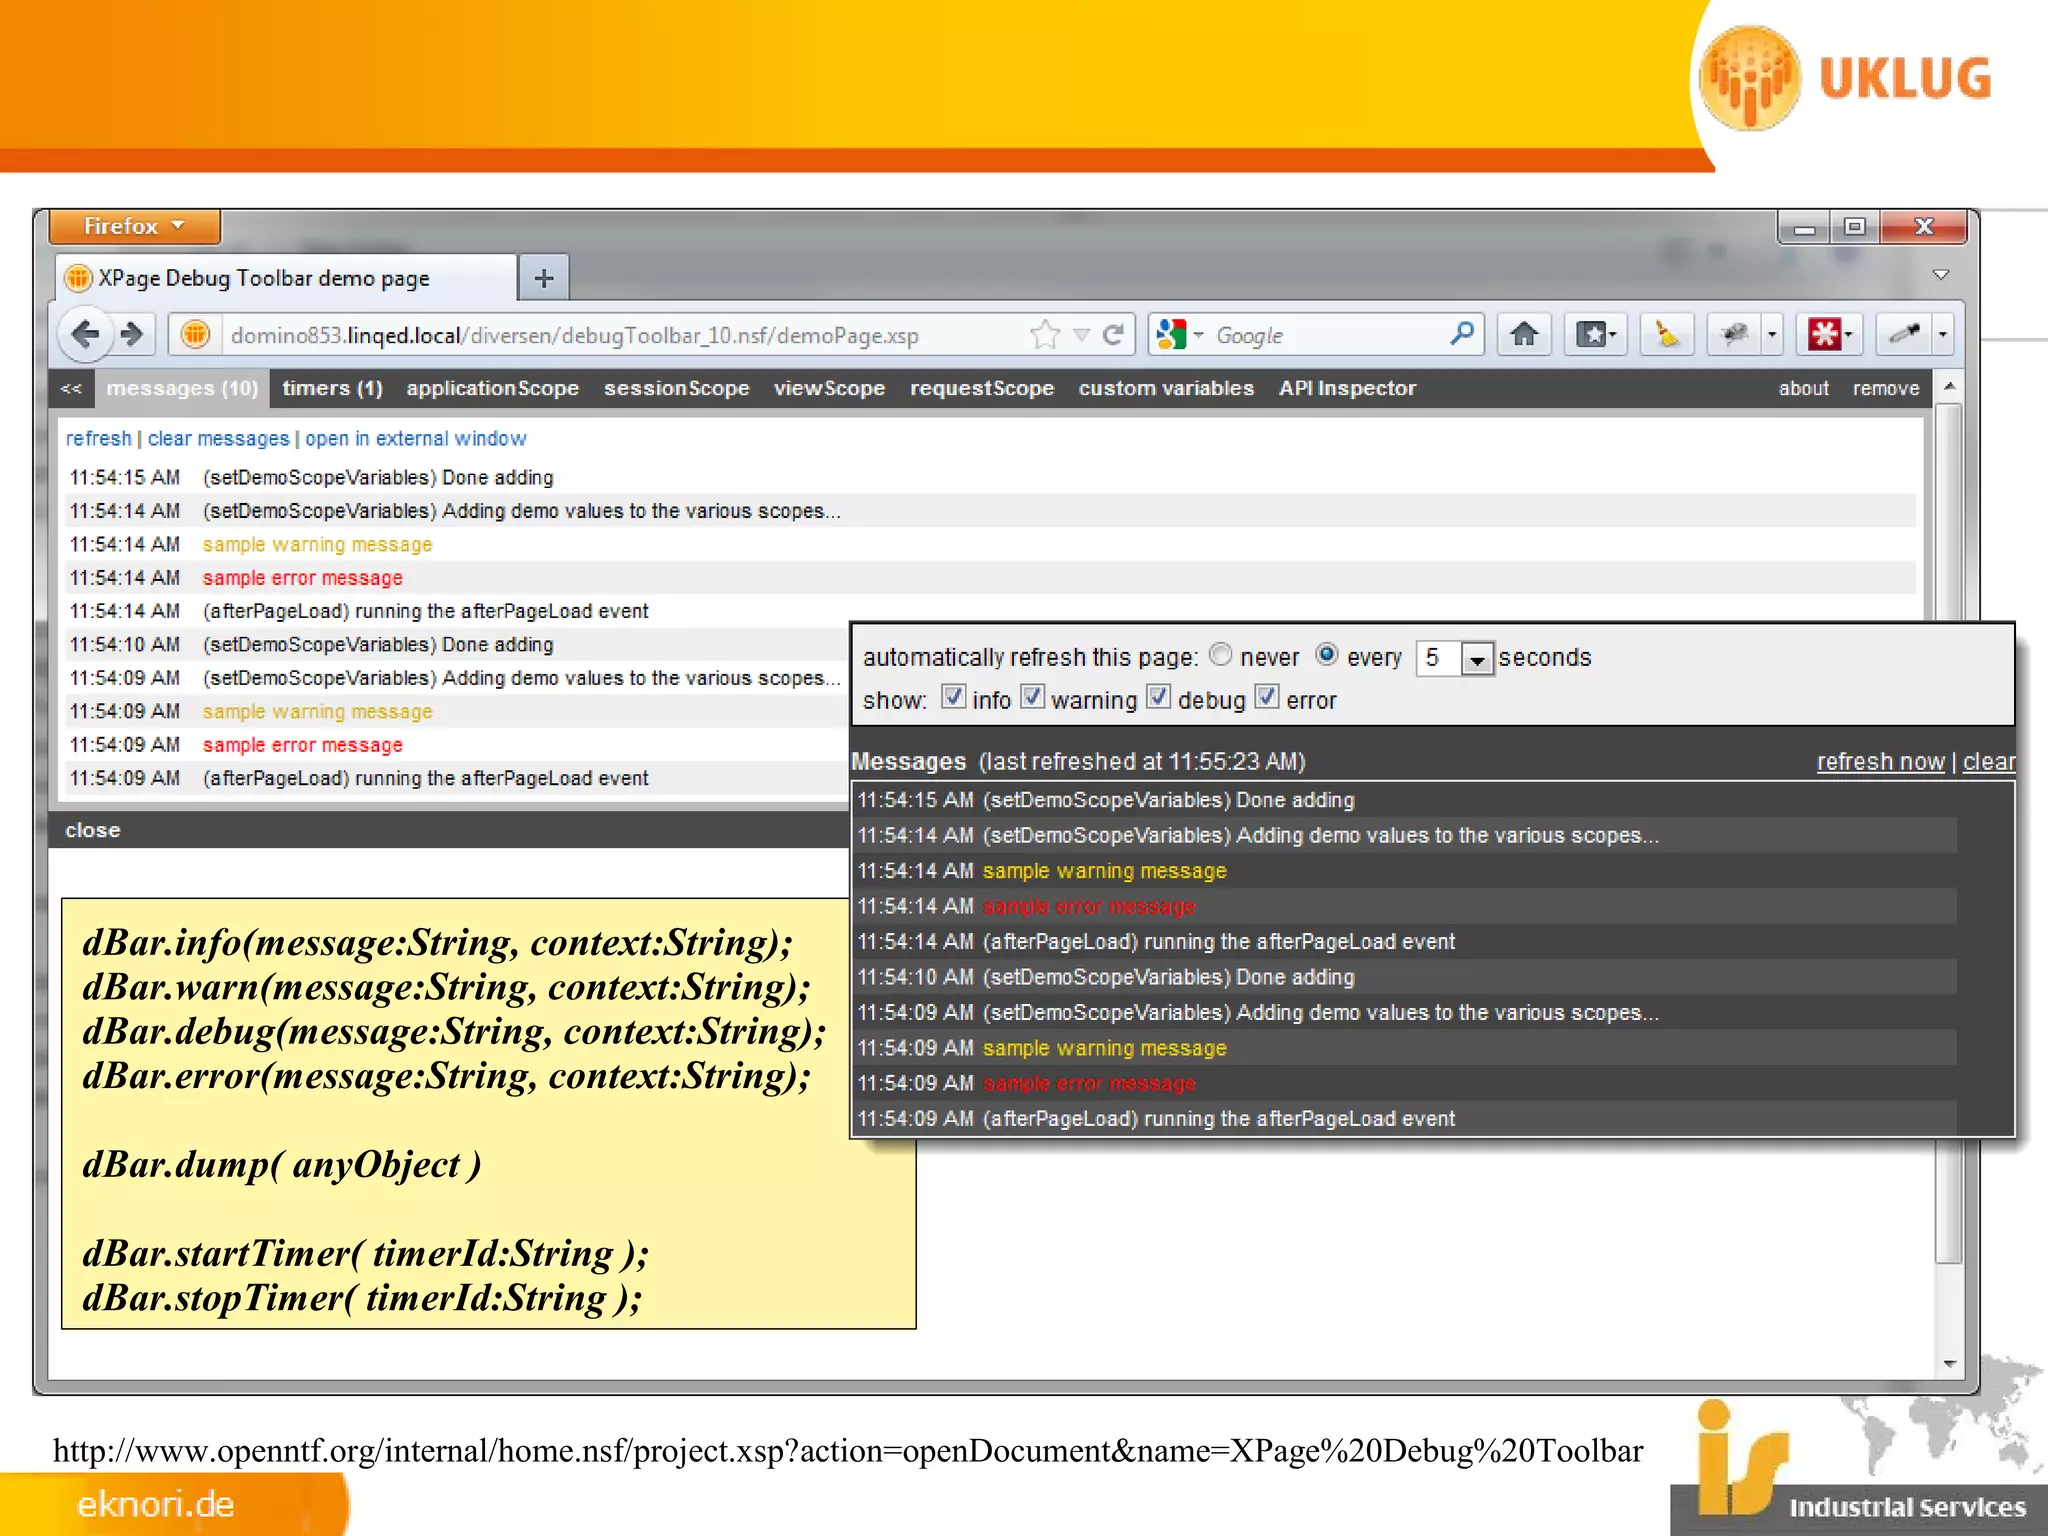The image size is (2048, 1536).
Task: Open the custom variables tab
Action: pos(1166,388)
